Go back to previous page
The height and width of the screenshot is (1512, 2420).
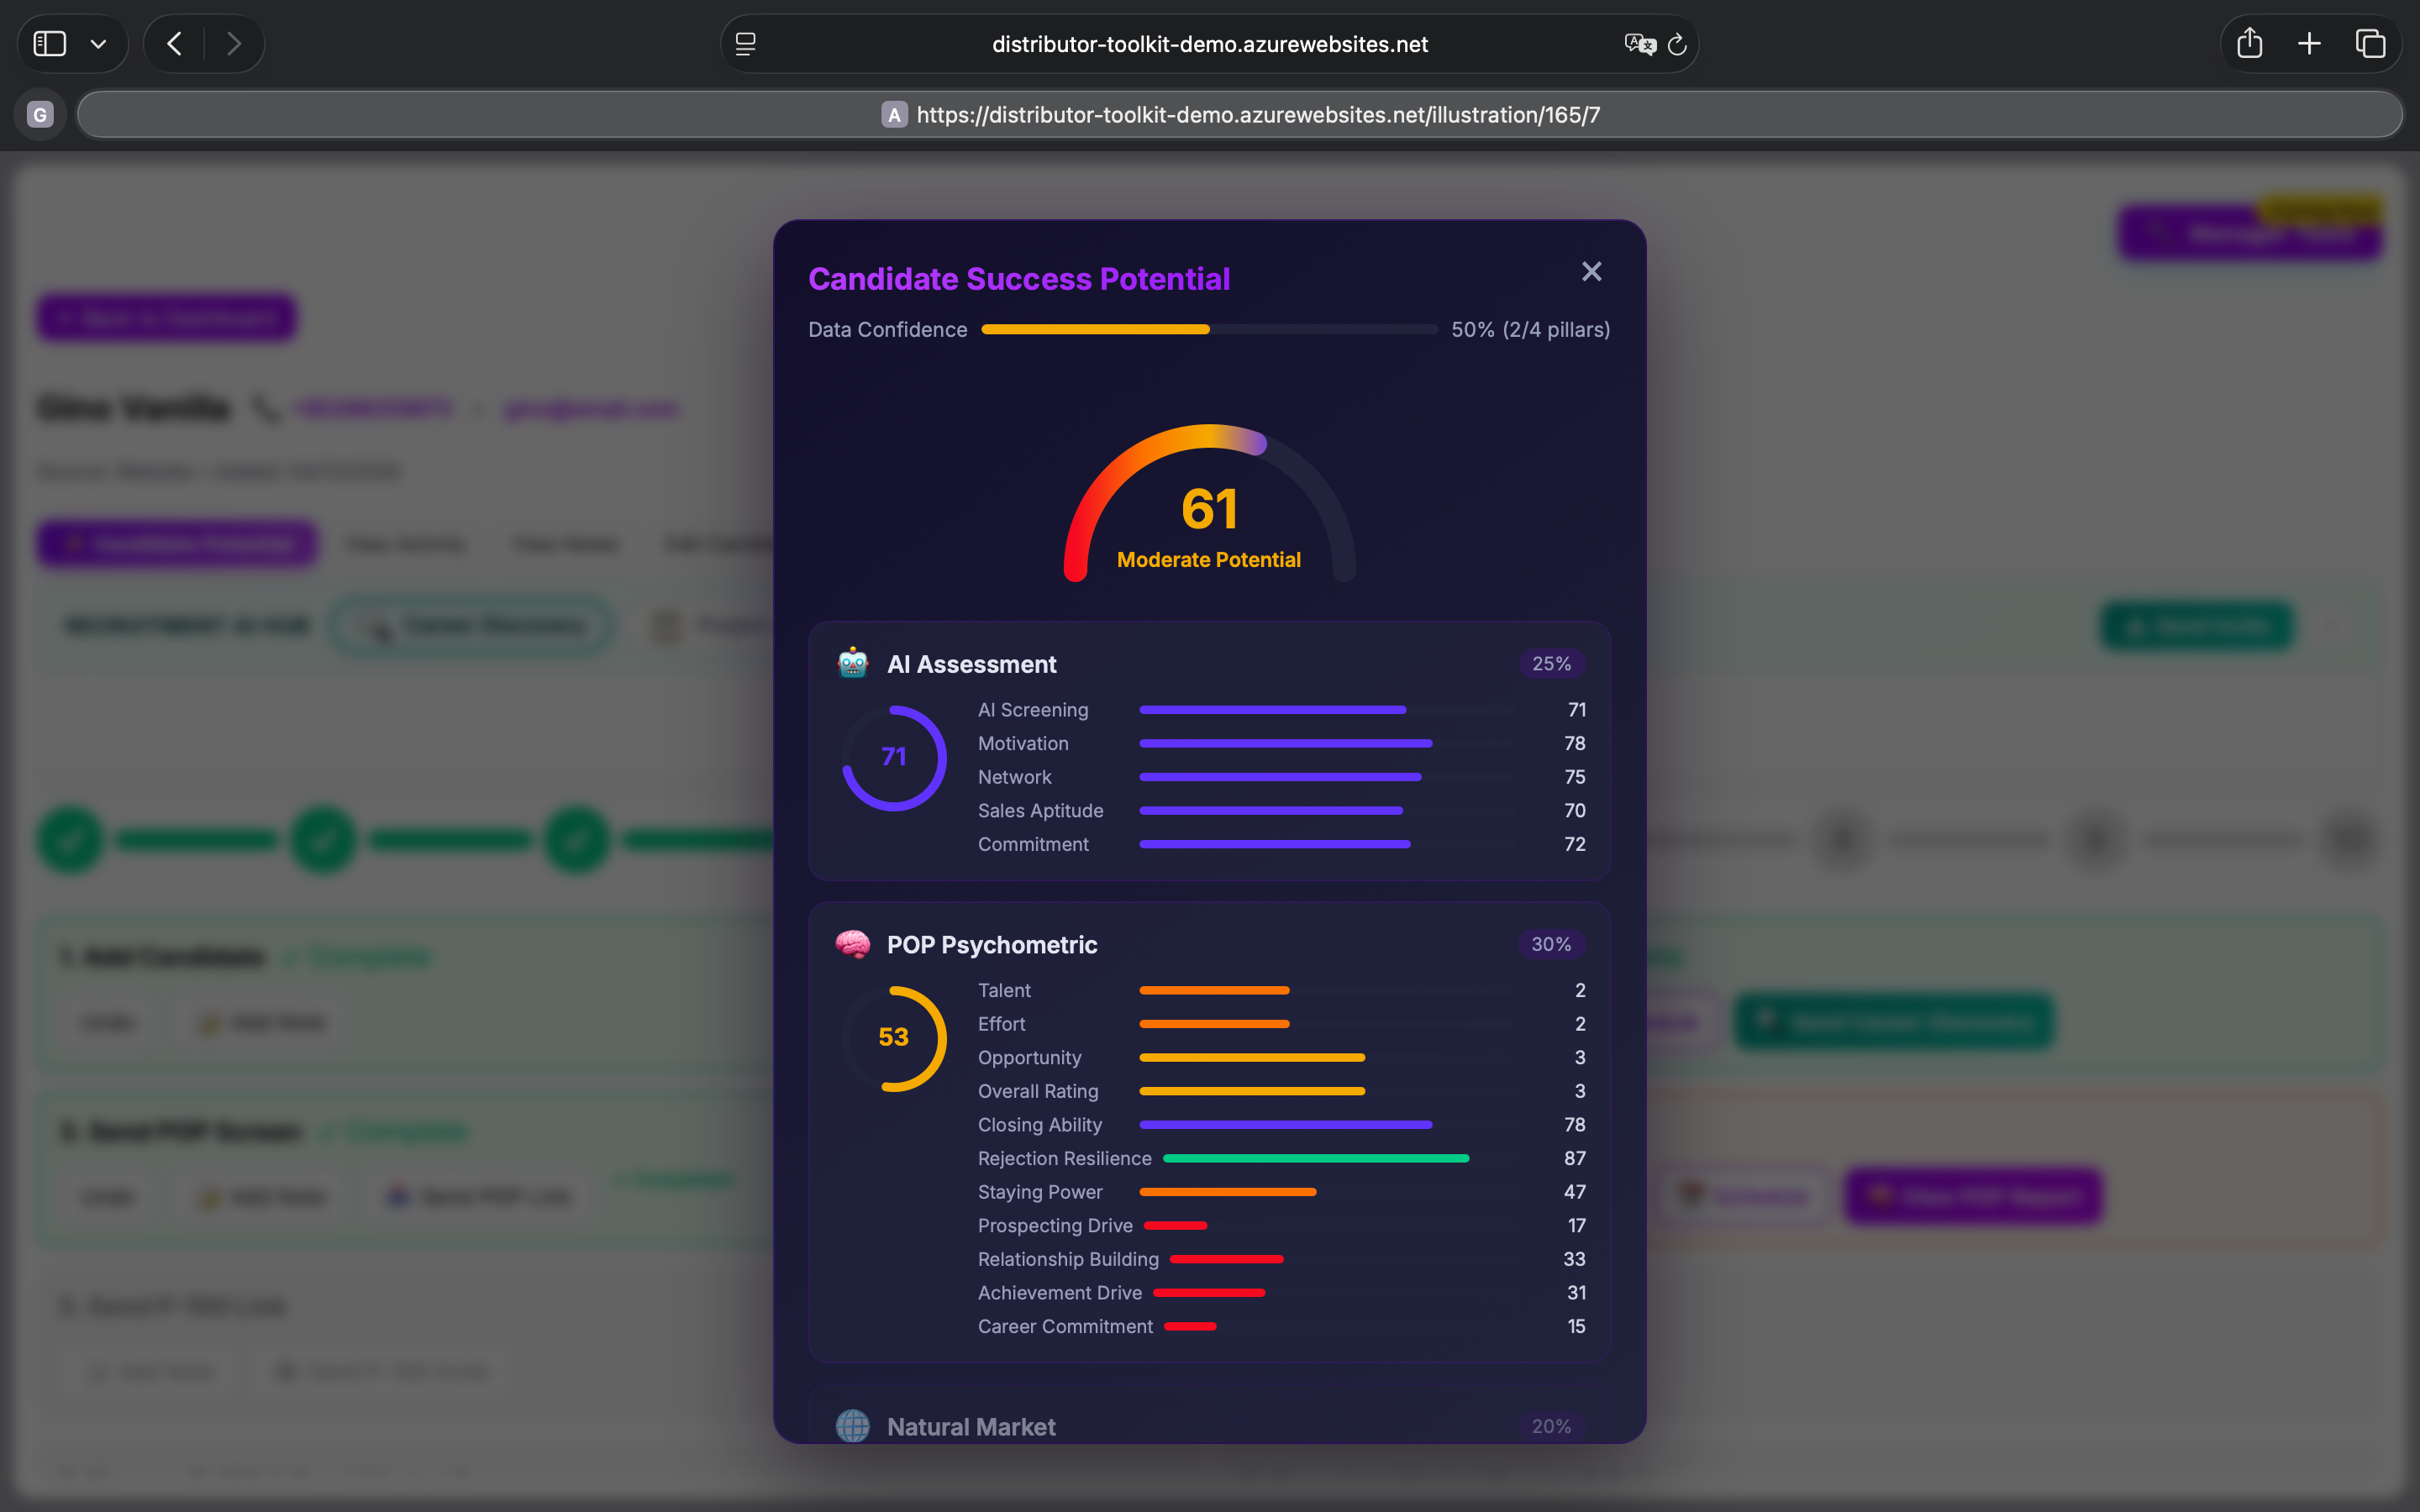pos(175,44)
